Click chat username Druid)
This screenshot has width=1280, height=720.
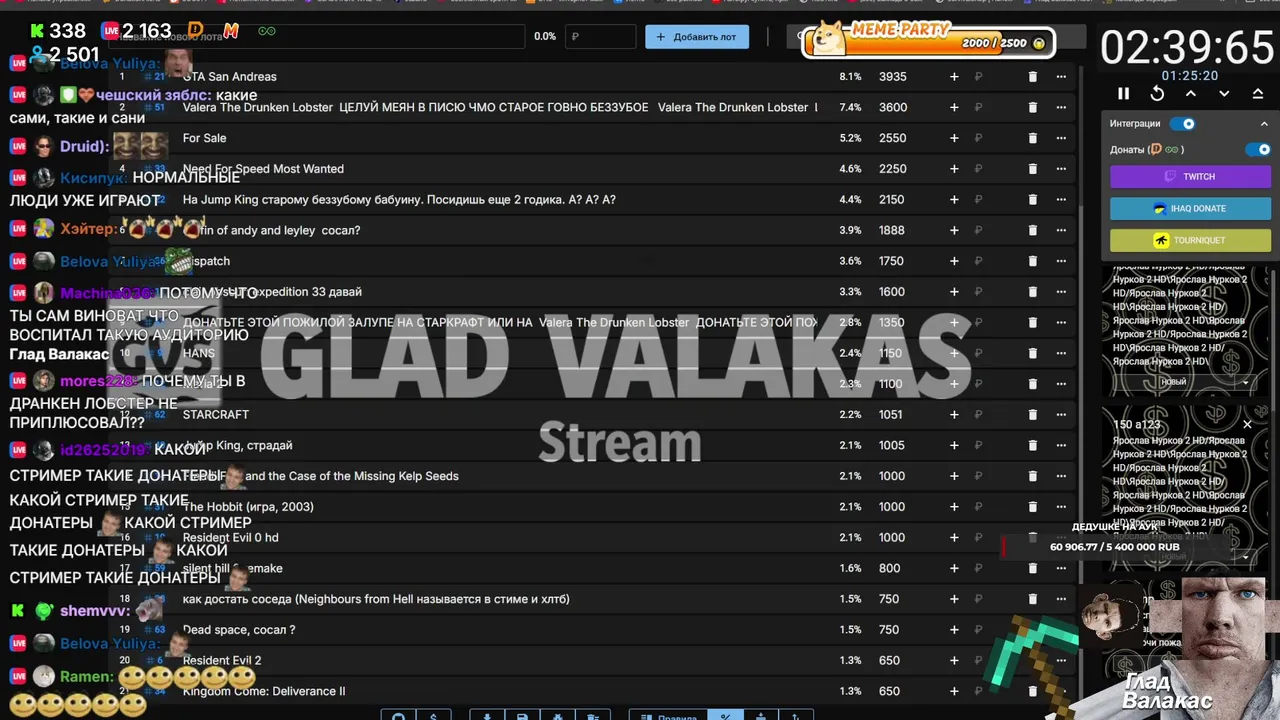[x=84, y=146]
